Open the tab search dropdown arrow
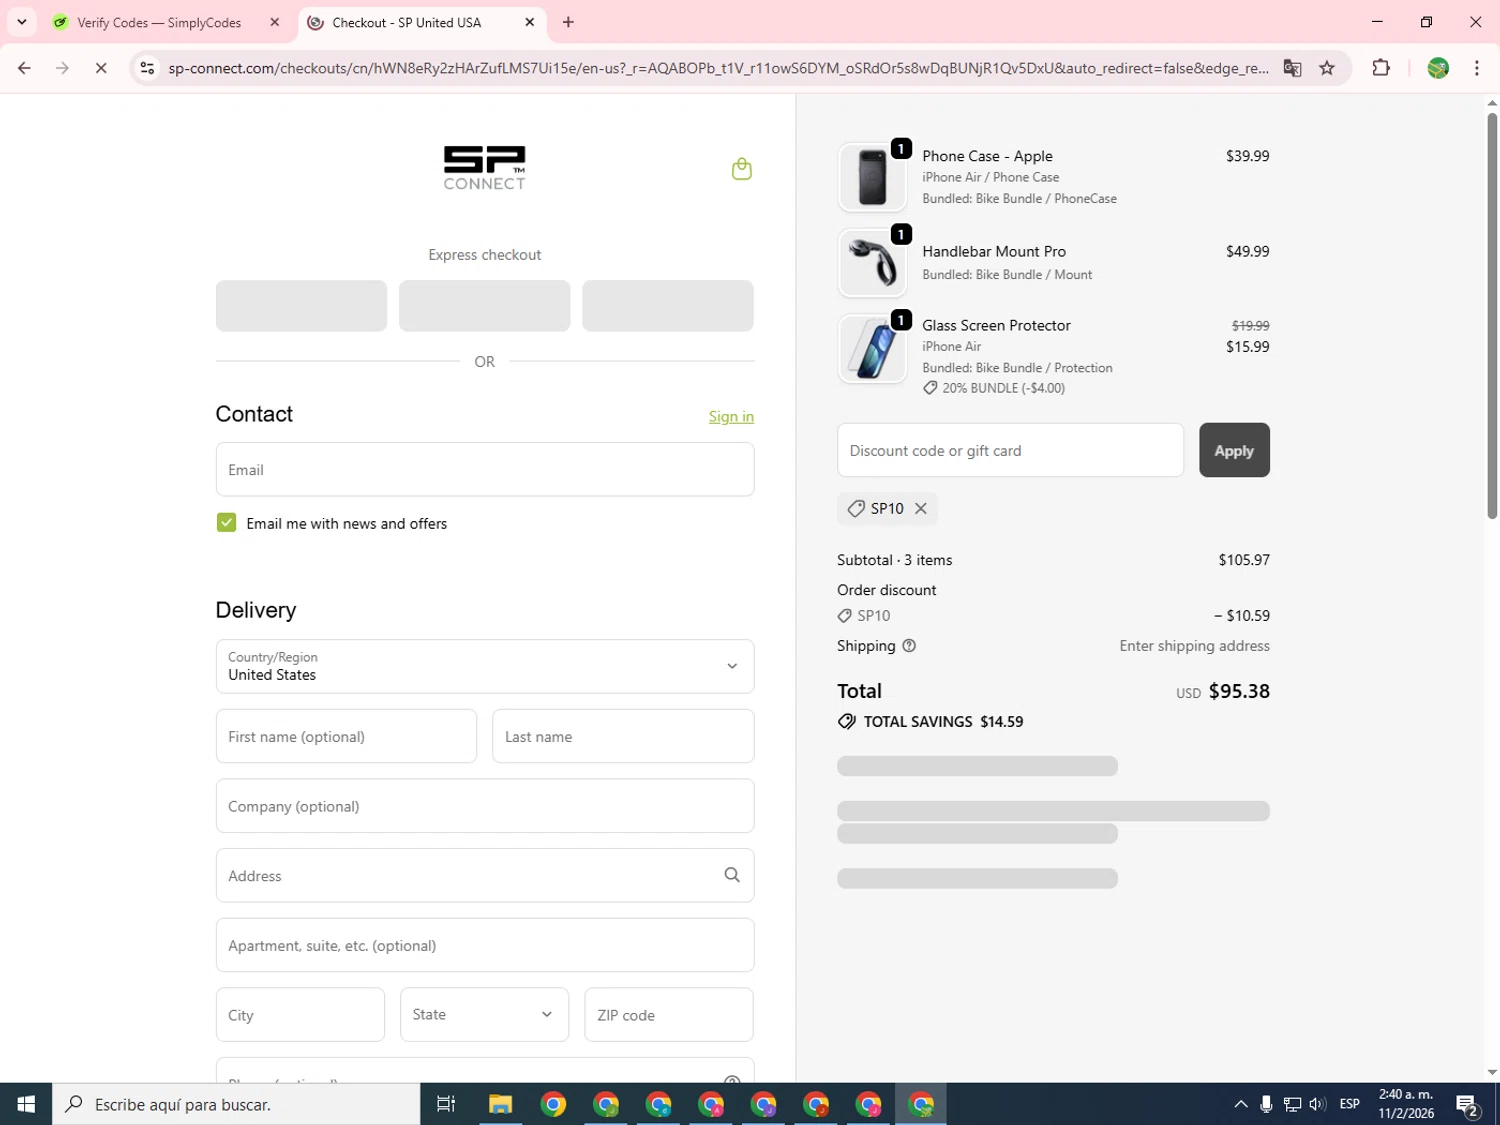Image resolution: width=1500 pixels, height=1125 pixels. (x=22, y=22)
